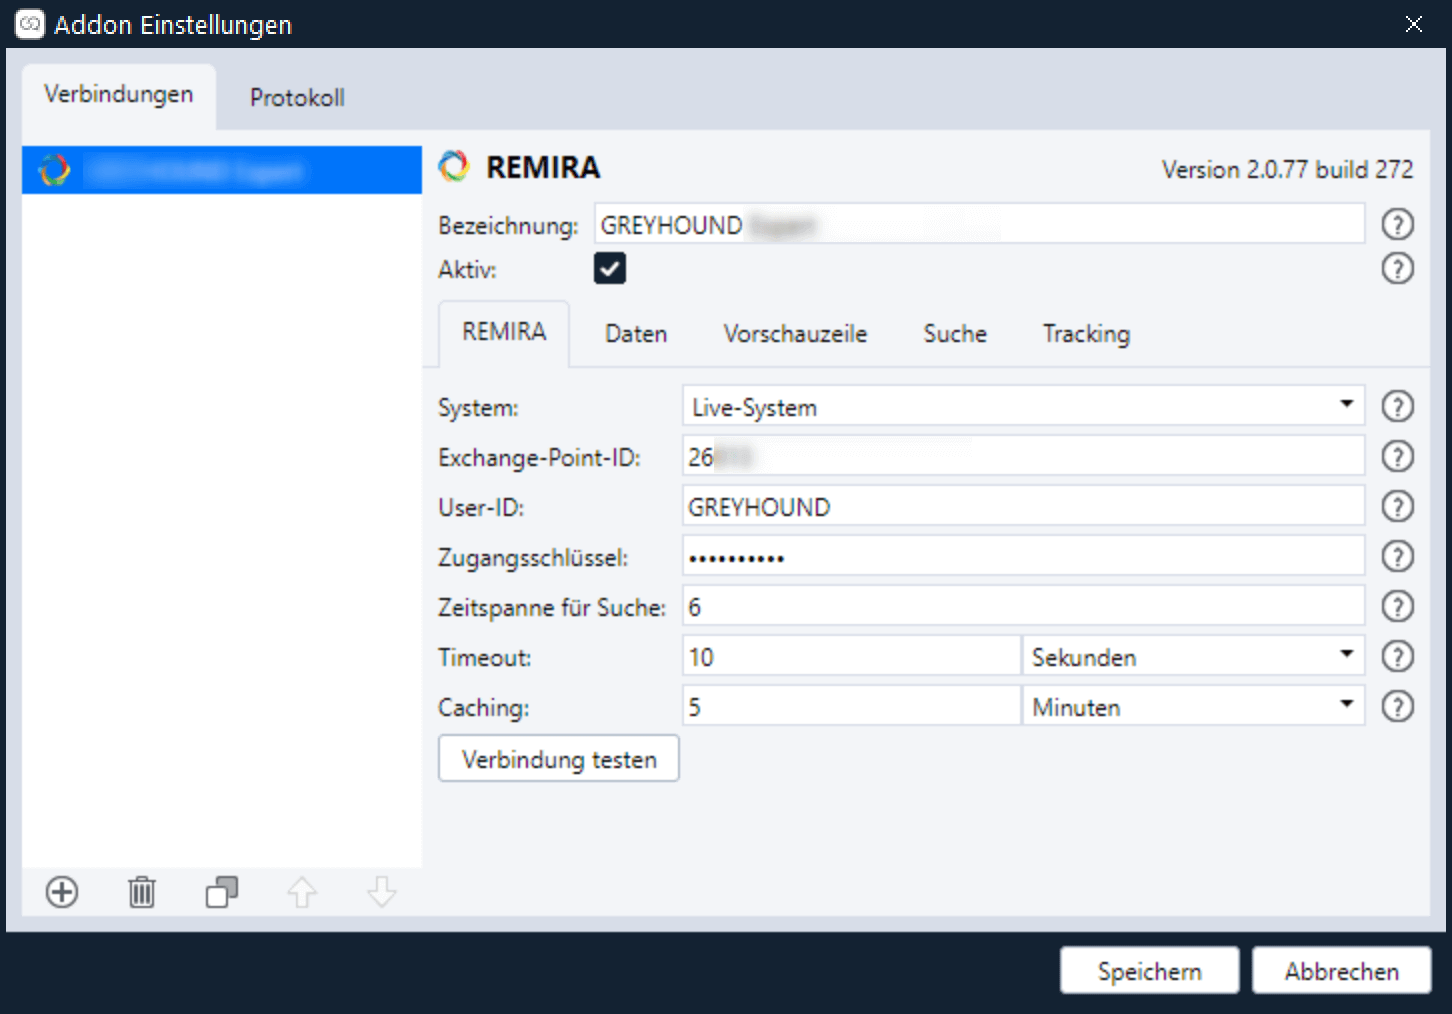
Task: Select the REMIRA settings tab
Action: (x=504, y=332)
